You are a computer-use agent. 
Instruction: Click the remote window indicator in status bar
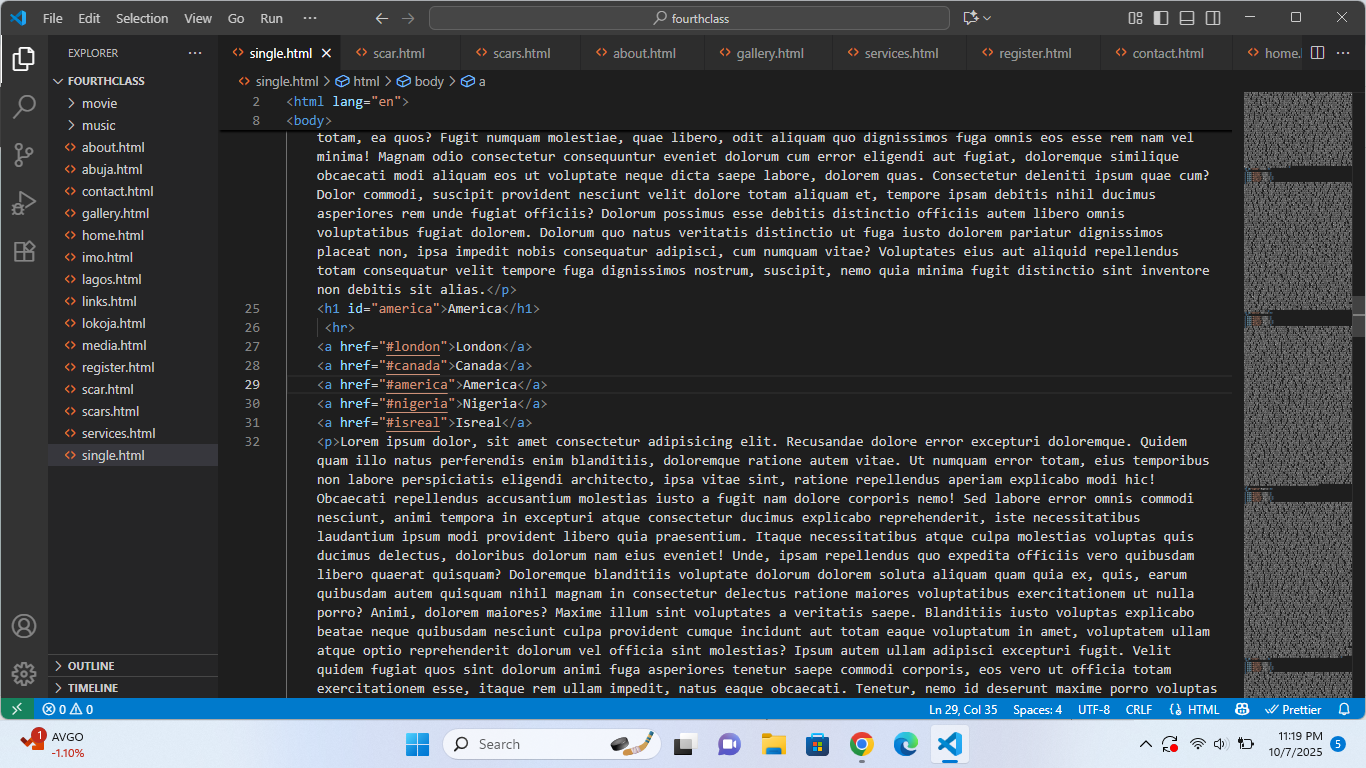15,708
